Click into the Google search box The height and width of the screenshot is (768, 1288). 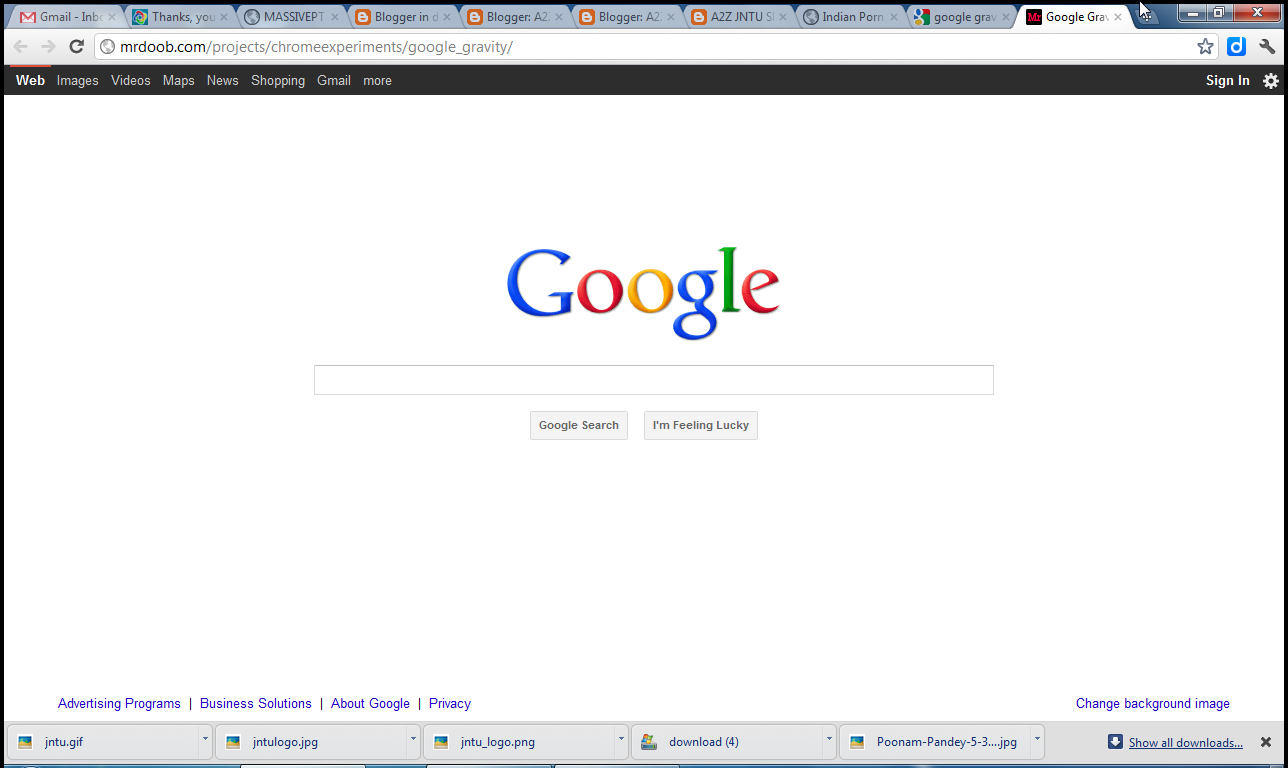click(x=654, y=380)
